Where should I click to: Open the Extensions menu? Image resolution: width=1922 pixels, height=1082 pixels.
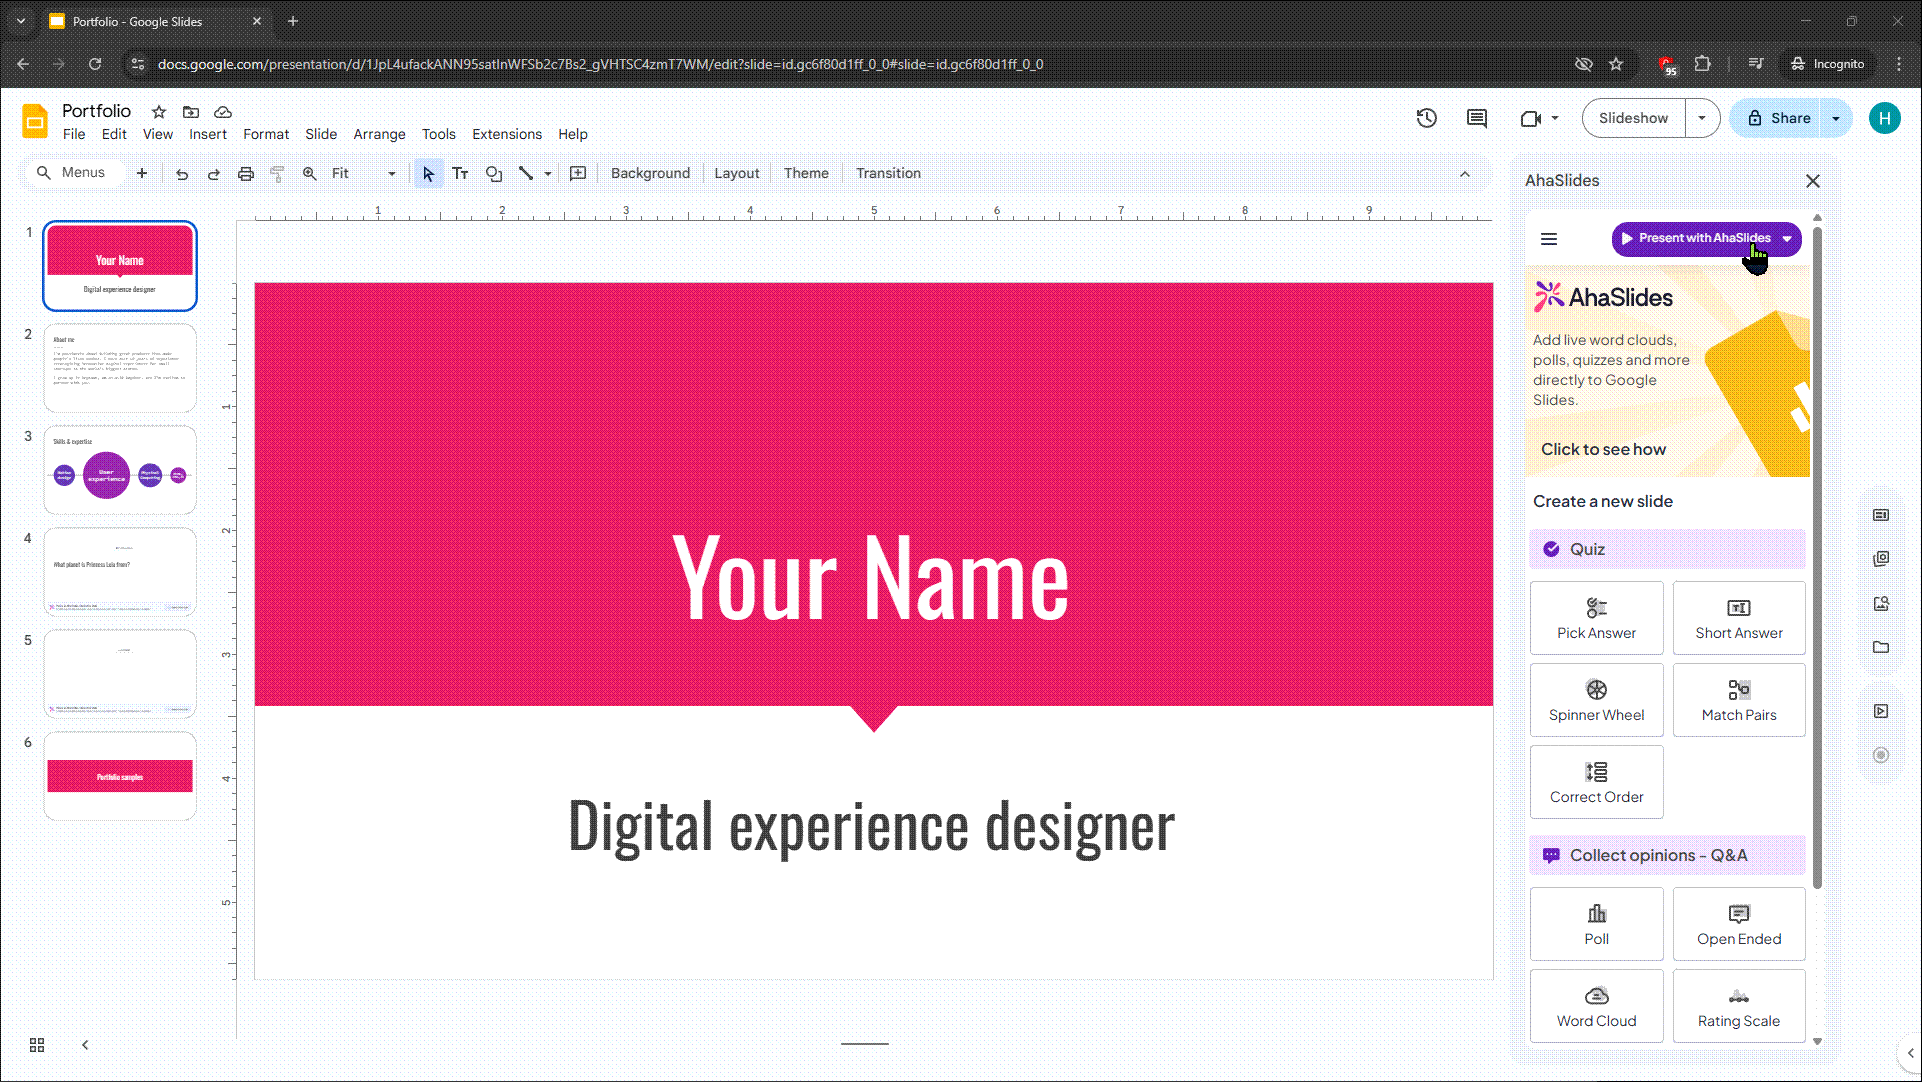click(507, 134)
